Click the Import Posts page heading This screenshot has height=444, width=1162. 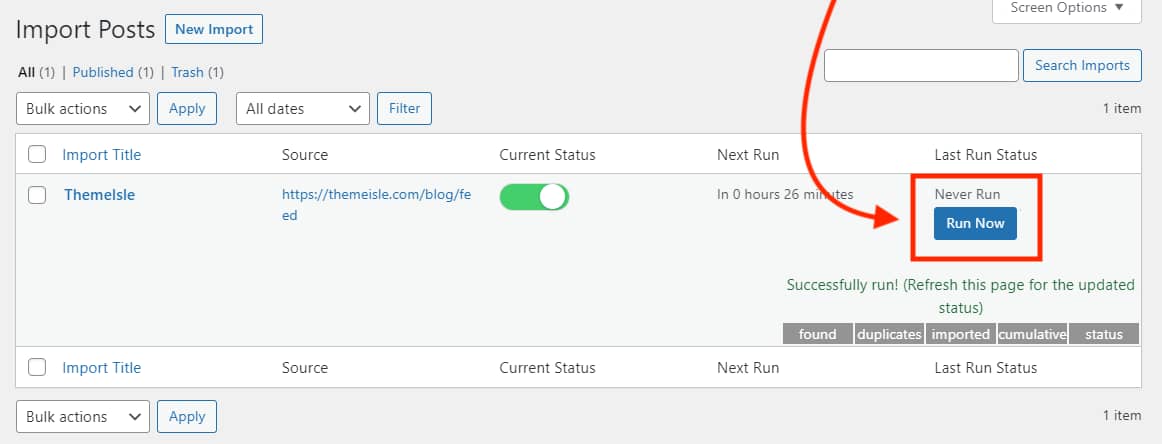click(x=85, y=30)
